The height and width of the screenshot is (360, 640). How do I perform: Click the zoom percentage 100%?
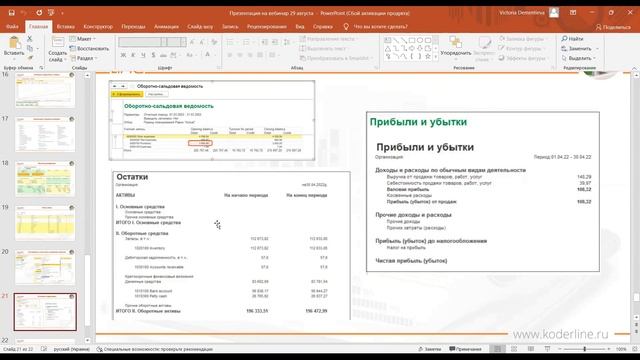[x=621, y=349]
